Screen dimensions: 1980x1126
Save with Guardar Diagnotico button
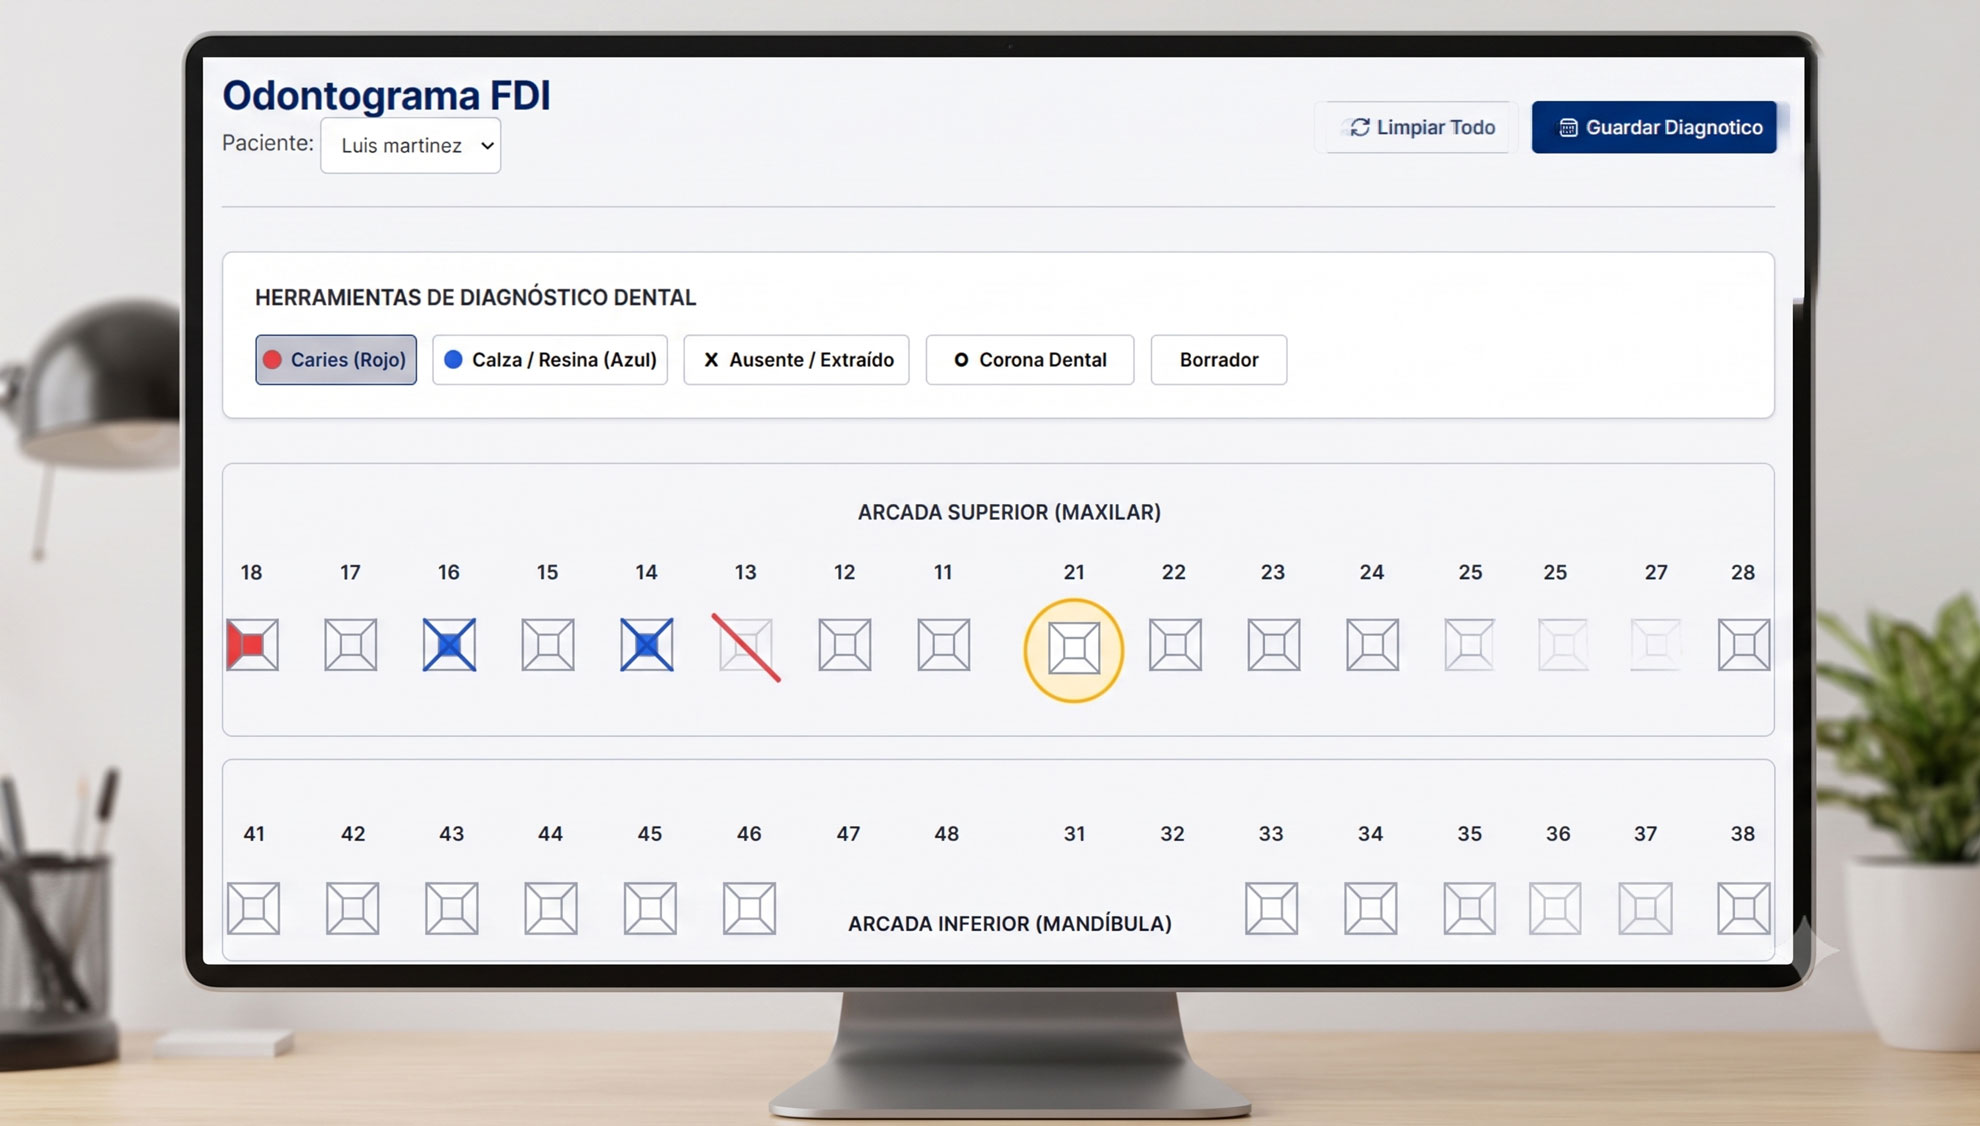1654,128
